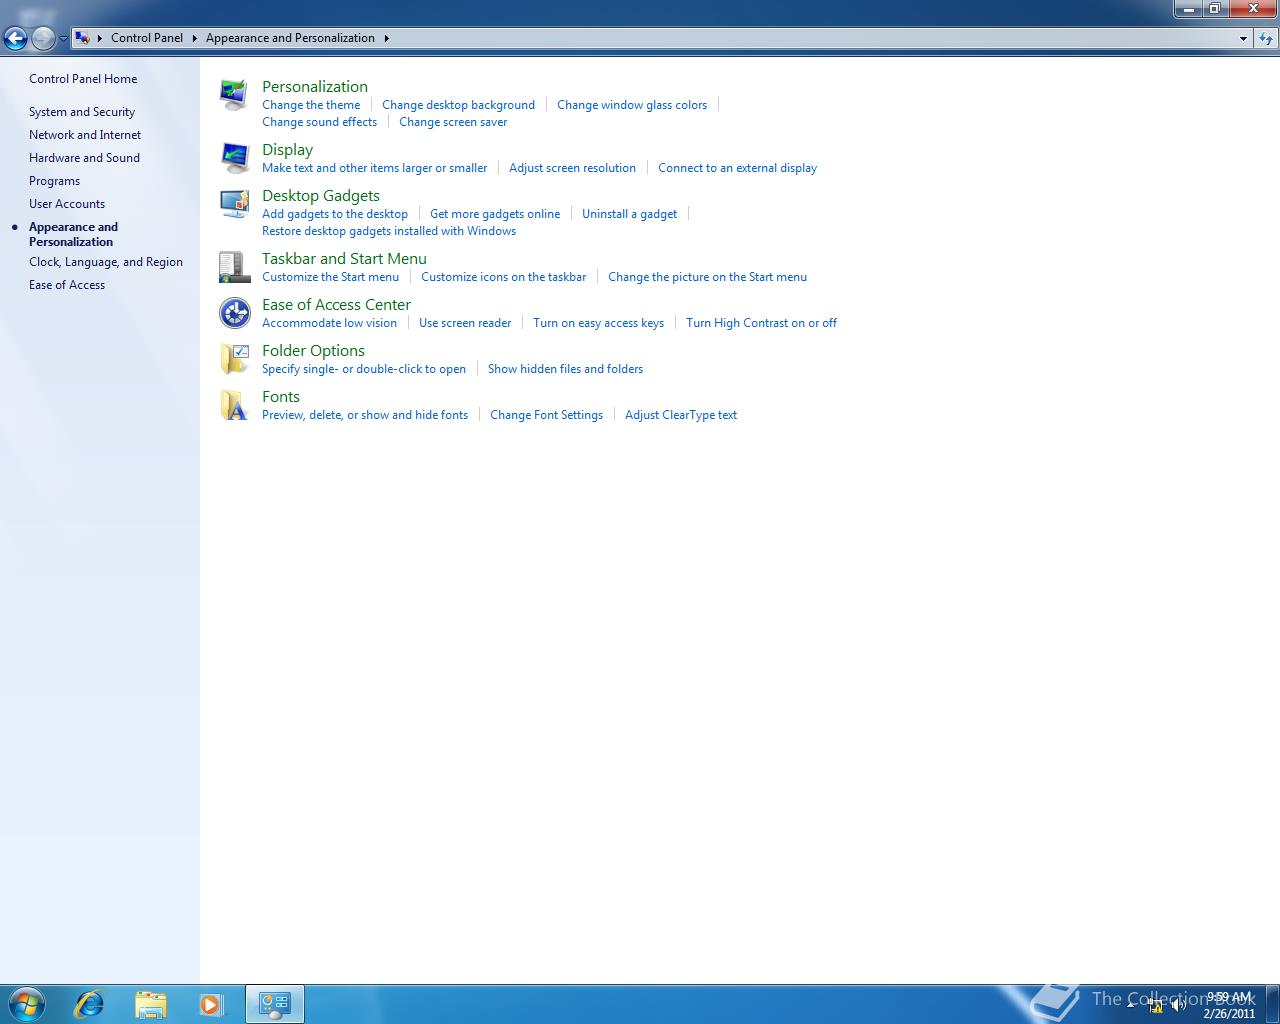The height and width of the screenshot is (1024, 1280).
Task: Click Accommodate low vision
Action: click(329, 323)
